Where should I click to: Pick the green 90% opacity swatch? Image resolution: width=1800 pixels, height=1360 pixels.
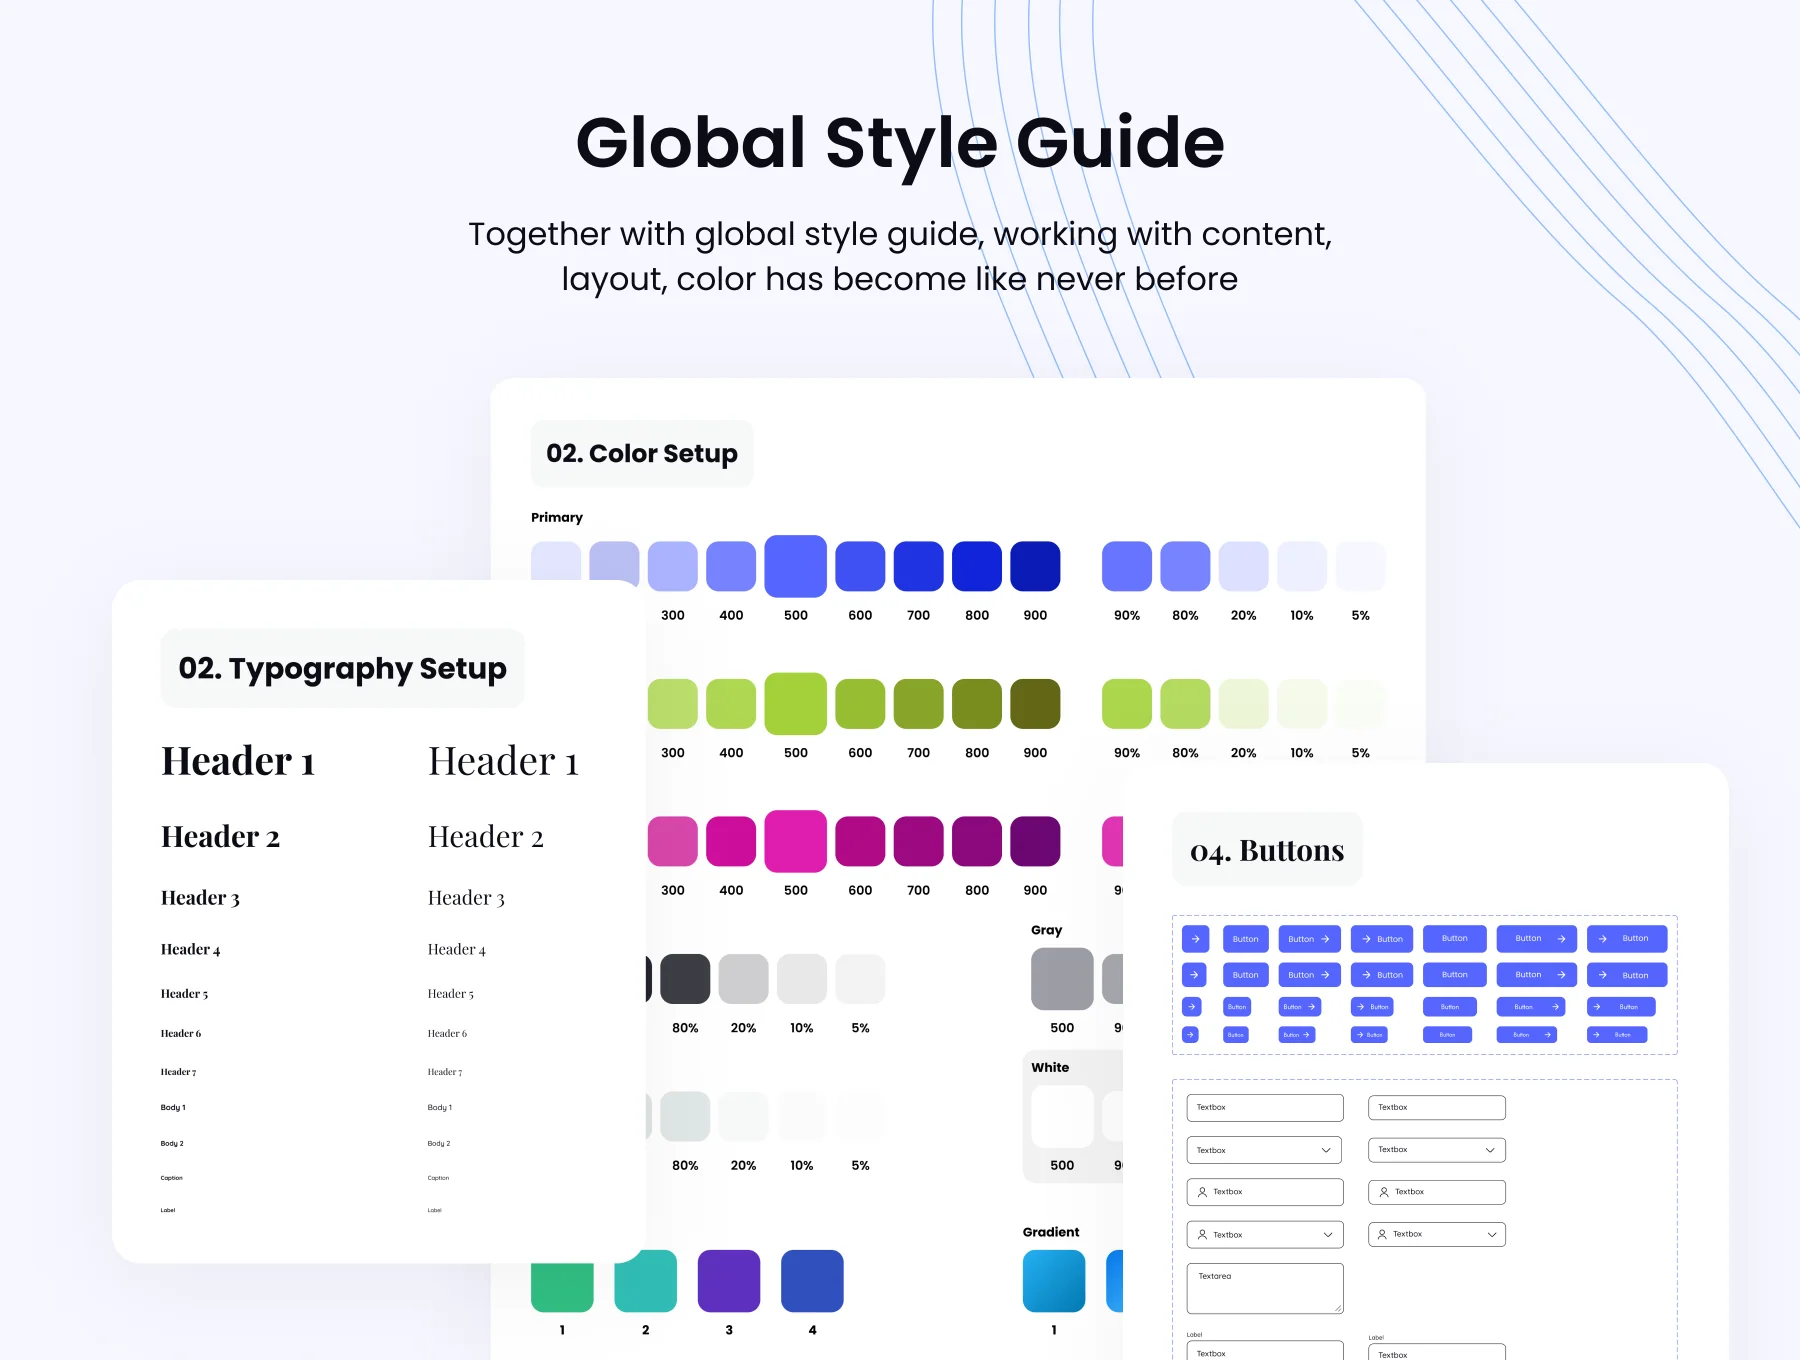(x=1127, y=704)
